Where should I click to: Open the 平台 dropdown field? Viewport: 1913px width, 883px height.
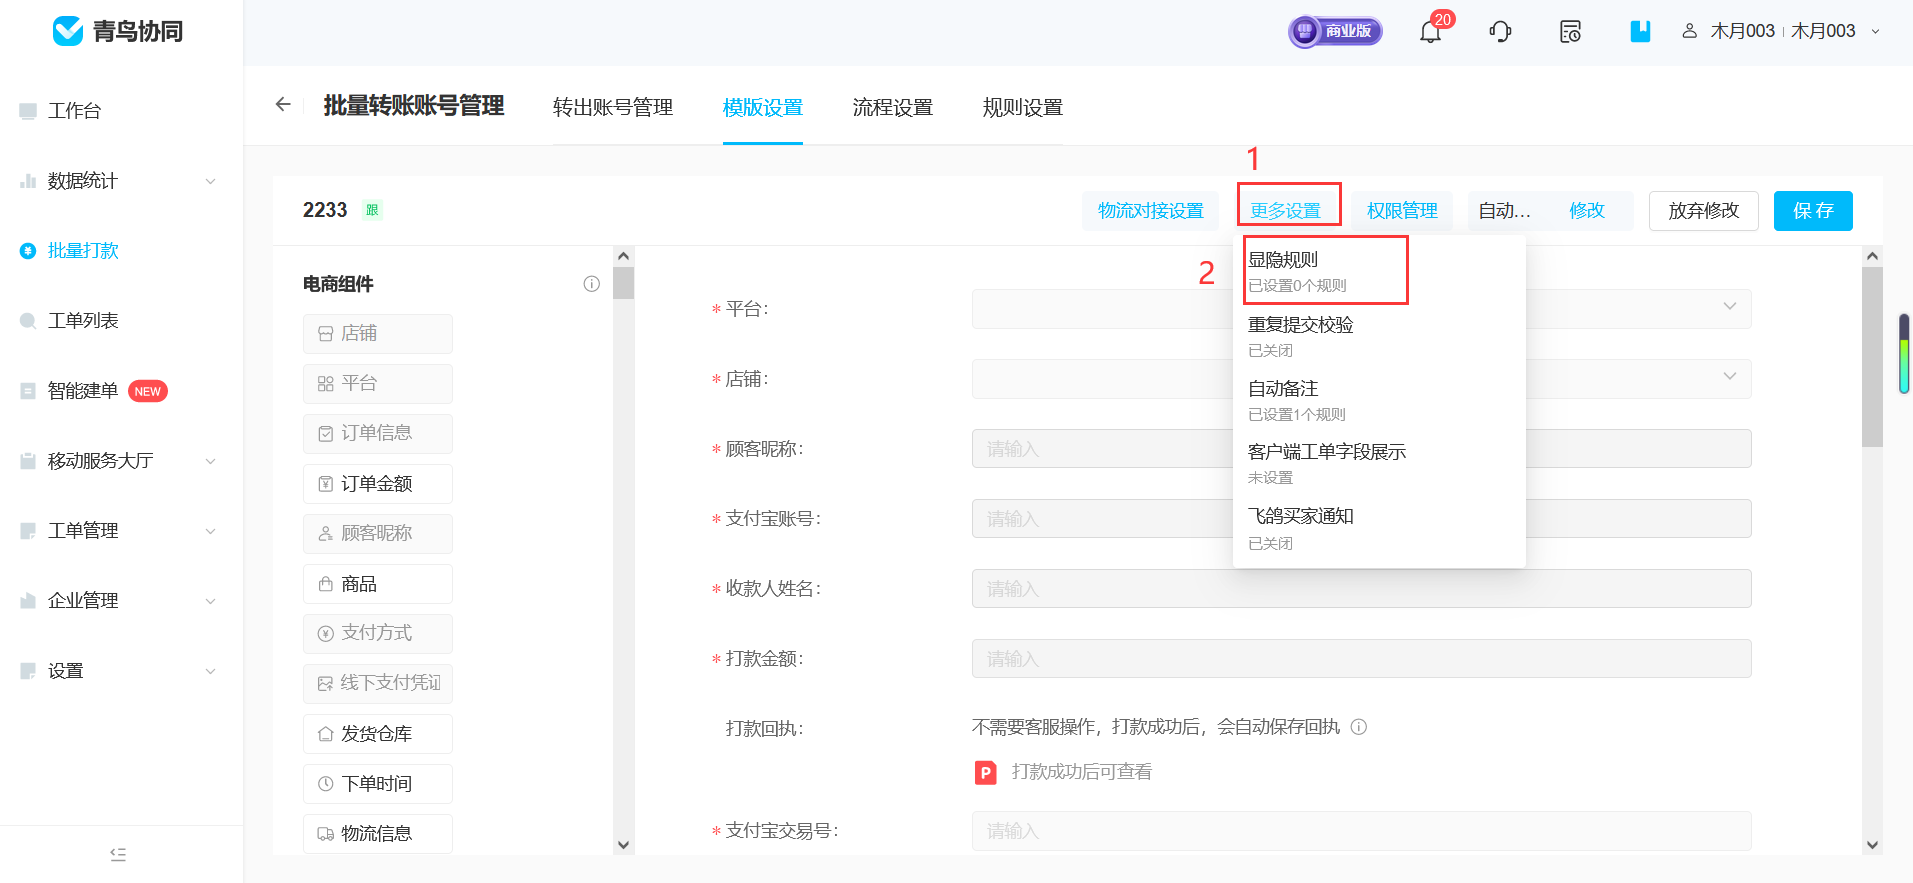(1361, 309)
